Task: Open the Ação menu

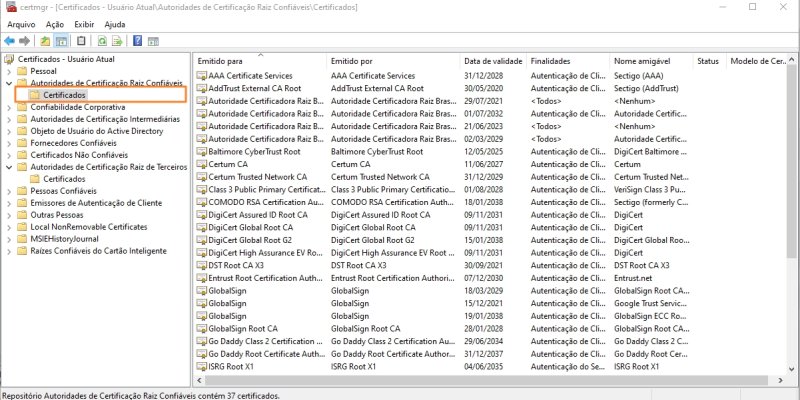Action: (55, 24)
